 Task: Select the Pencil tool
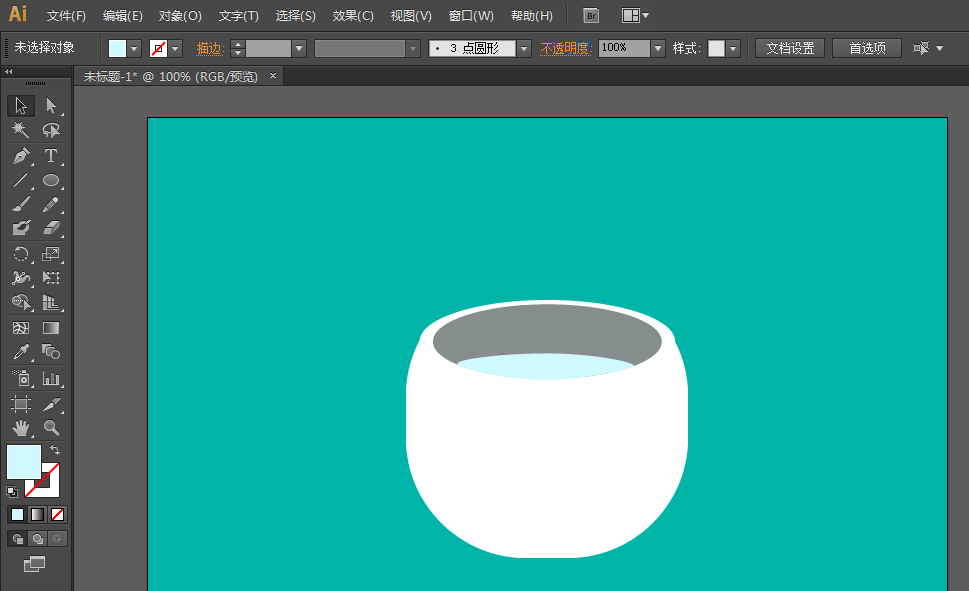tap(51, 204)
